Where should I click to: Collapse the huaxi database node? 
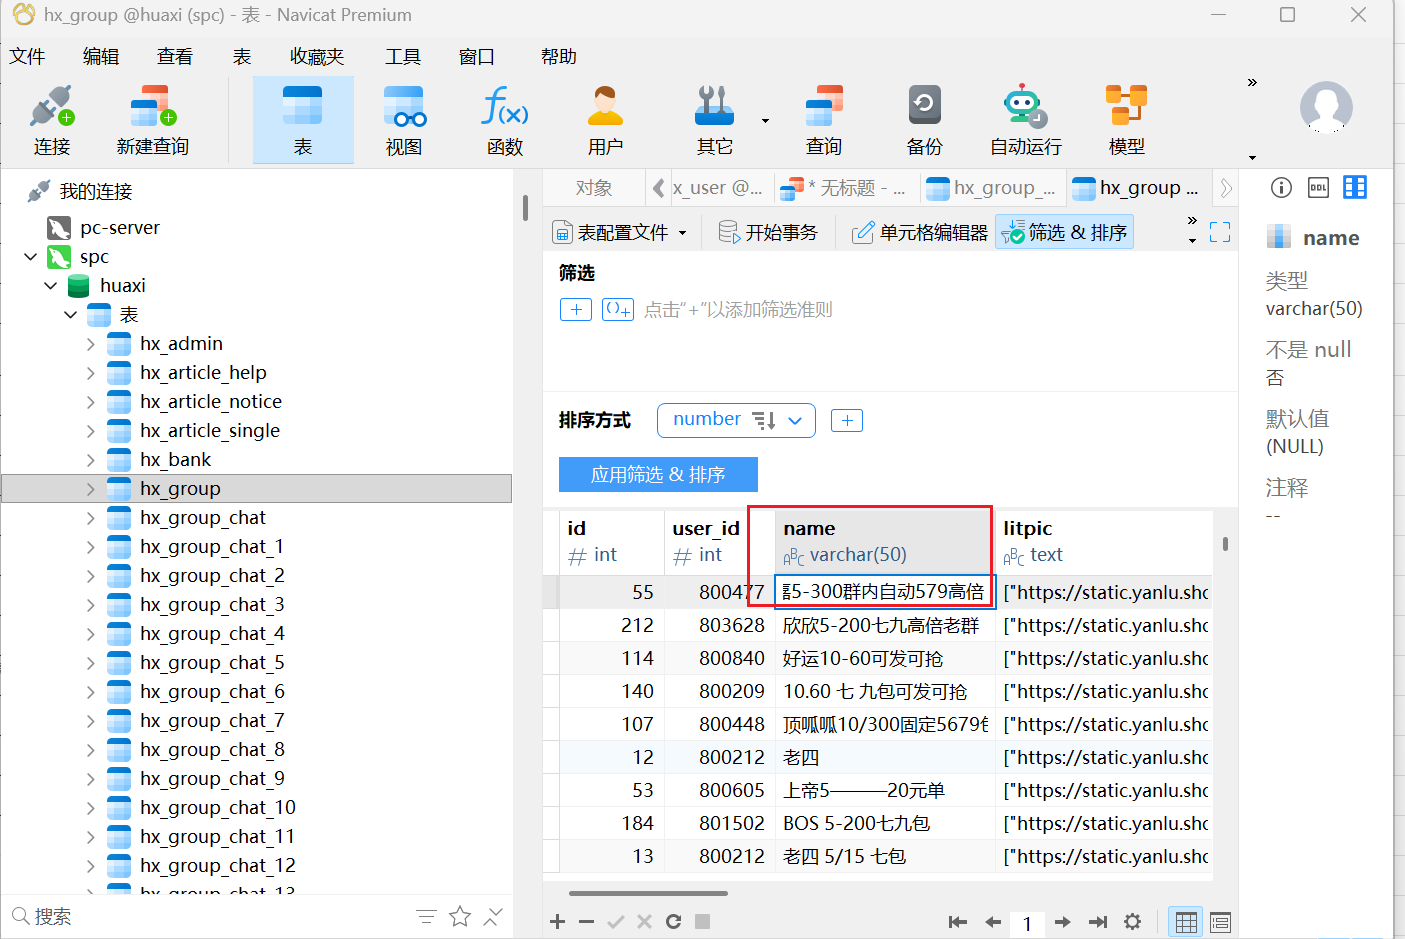pos(51,286)
